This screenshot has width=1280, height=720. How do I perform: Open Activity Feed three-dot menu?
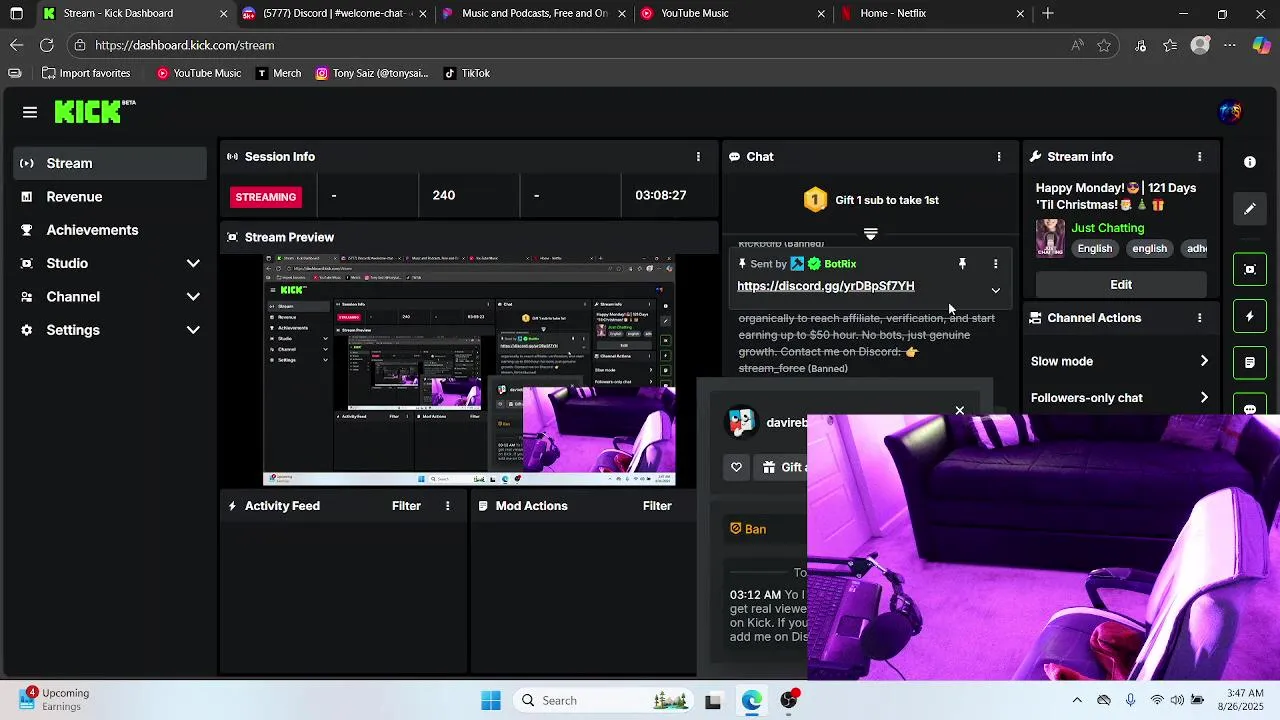tap(447, 506)
